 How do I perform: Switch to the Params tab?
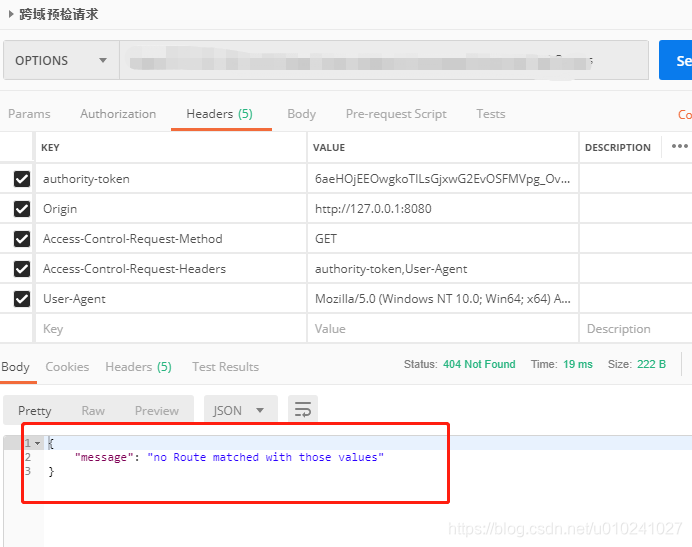[x=29, y=114]
